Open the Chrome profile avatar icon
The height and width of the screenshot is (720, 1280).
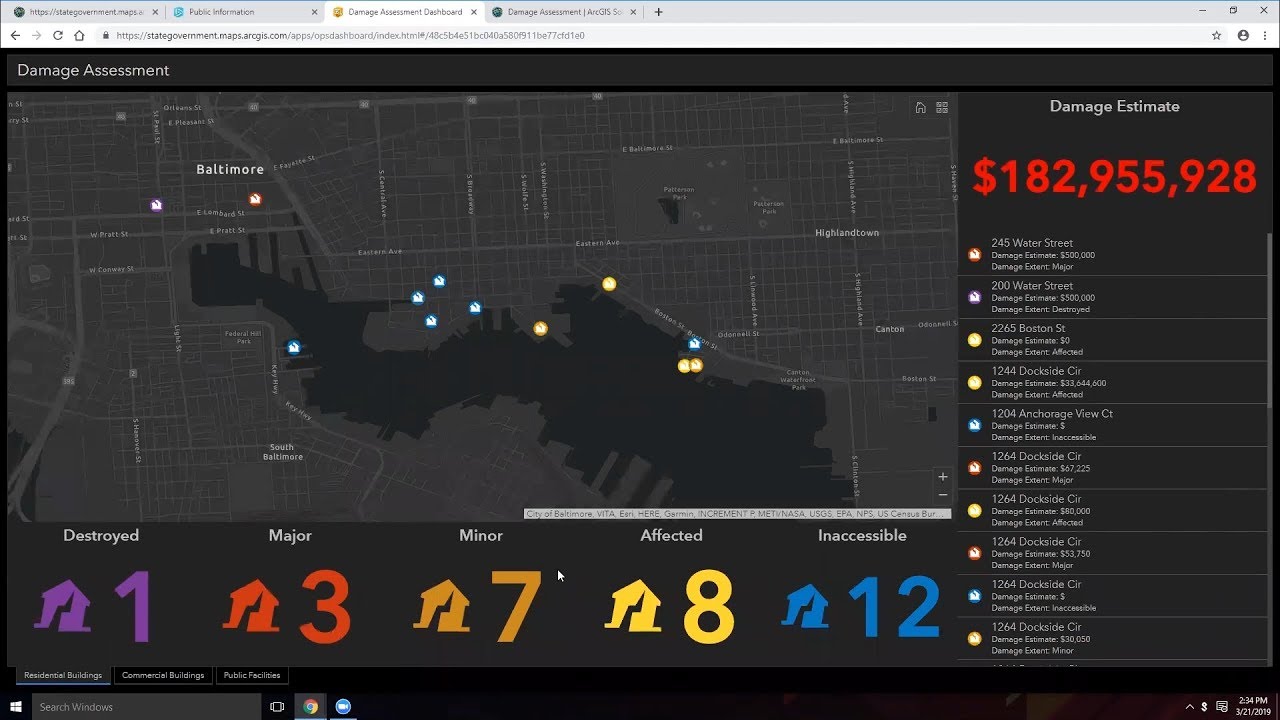(x=1243, y=35)
